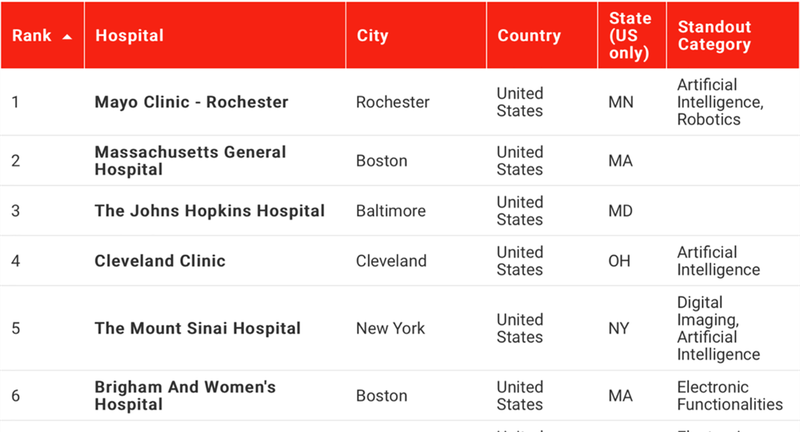Select The Mount Sinai Hospital row name
The image size is (800, 432).
(x=197, y=328)
